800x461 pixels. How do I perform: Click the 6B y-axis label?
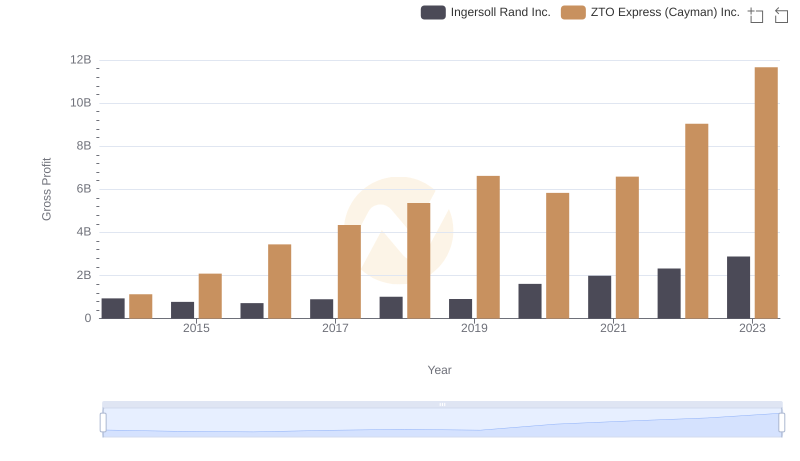[x=84, y=189]
